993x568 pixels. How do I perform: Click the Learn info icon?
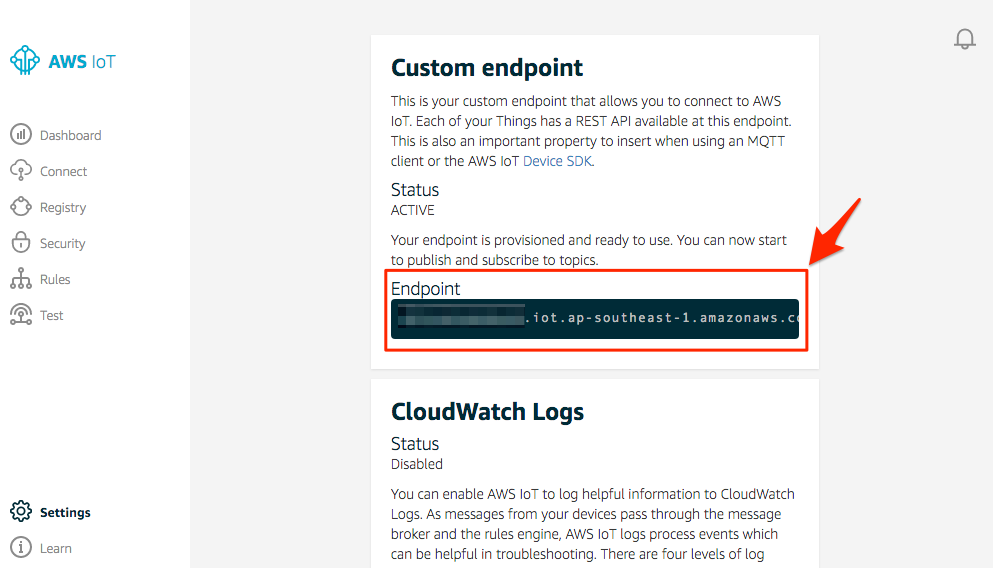coord(21,547)
